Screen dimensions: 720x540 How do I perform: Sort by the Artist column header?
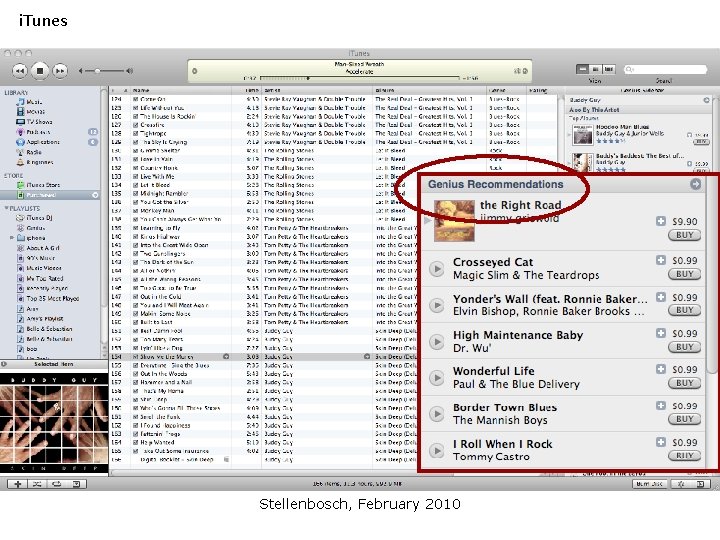[317, 90]
